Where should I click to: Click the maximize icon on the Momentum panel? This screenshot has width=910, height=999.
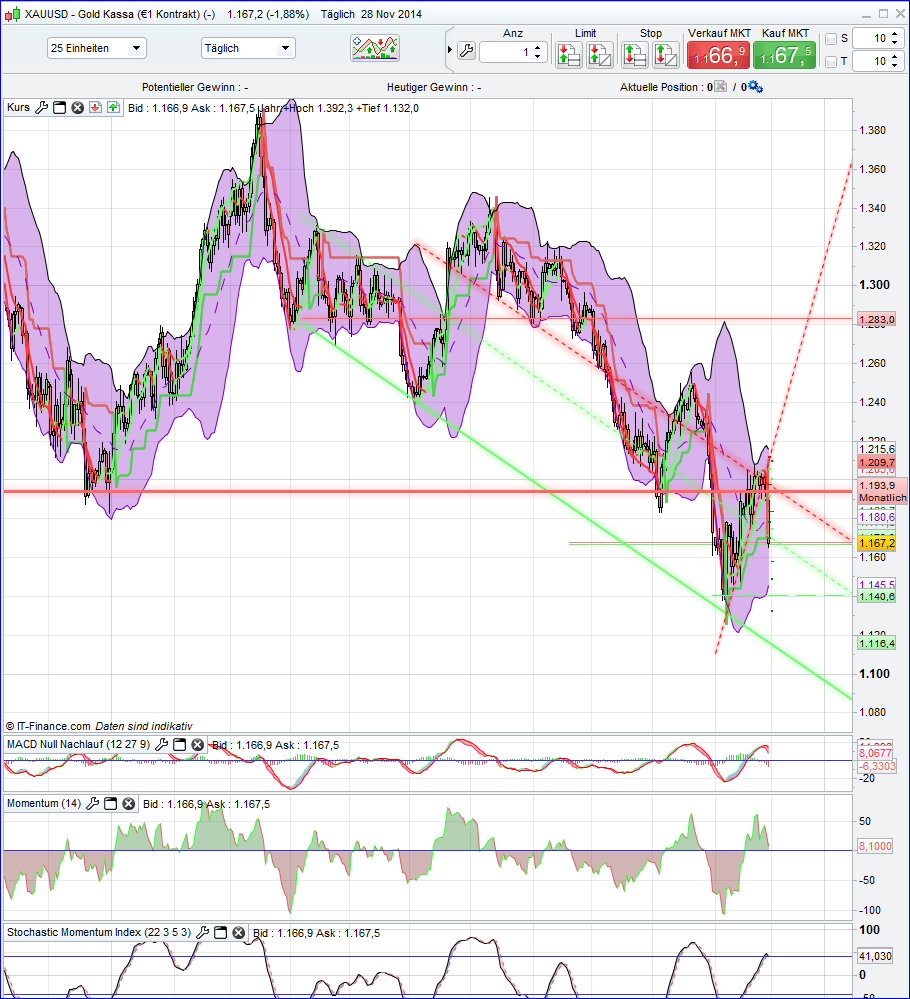(x=110, y=803)
